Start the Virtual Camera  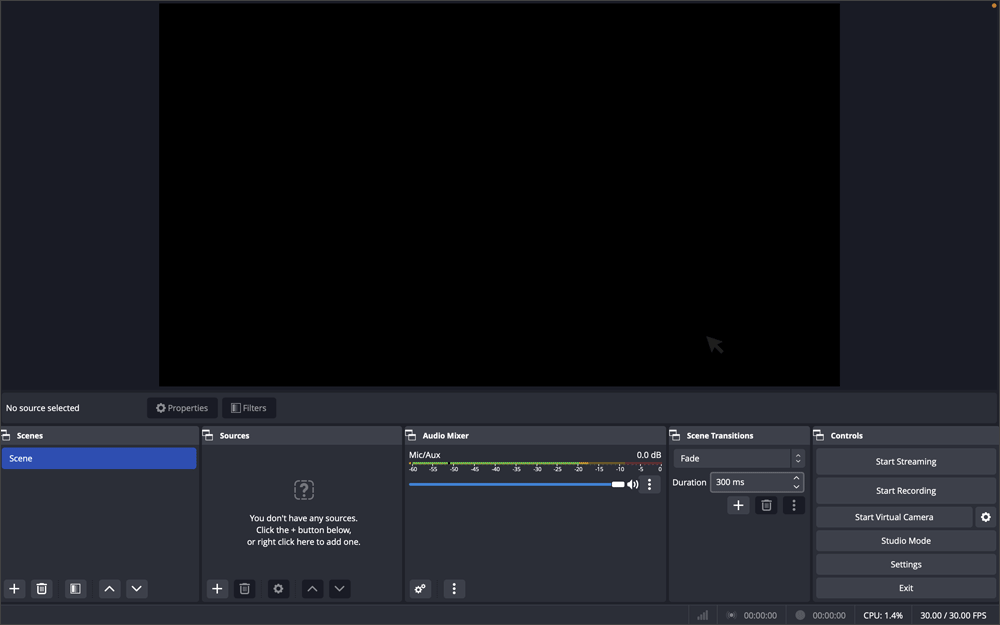pos(893,517)
